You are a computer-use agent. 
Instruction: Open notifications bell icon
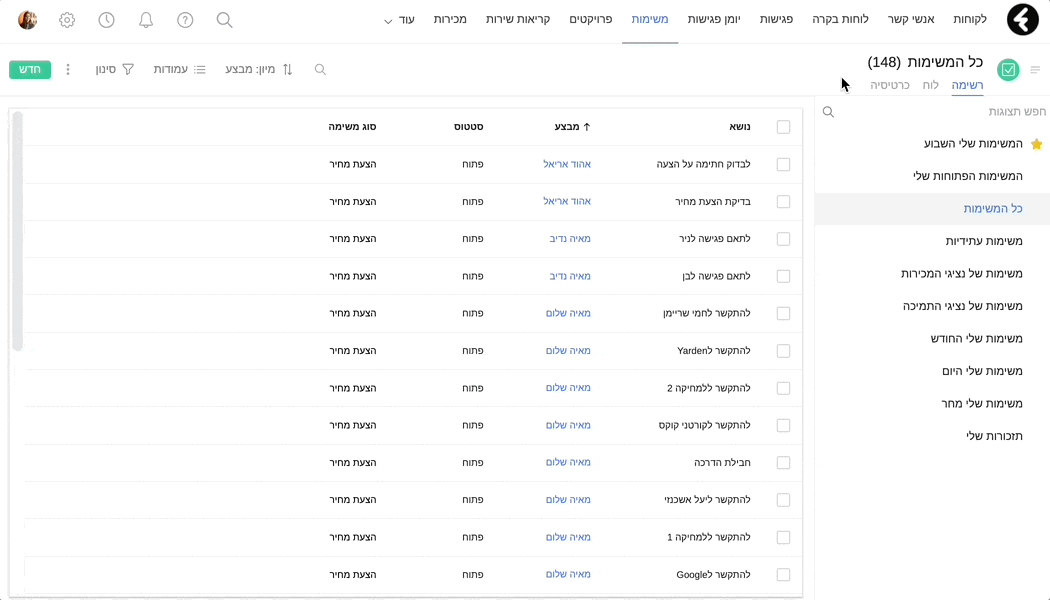pos(146,20)
